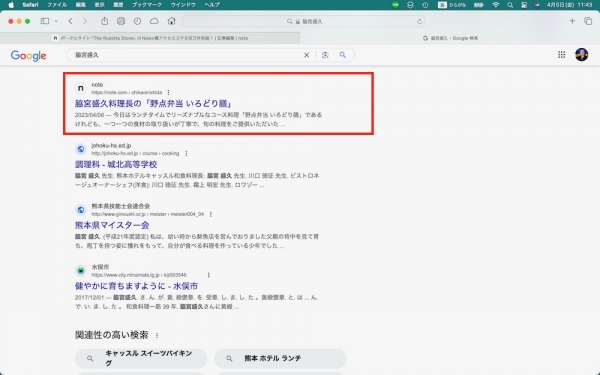Go to the Home page

click(x=171, y=21)
